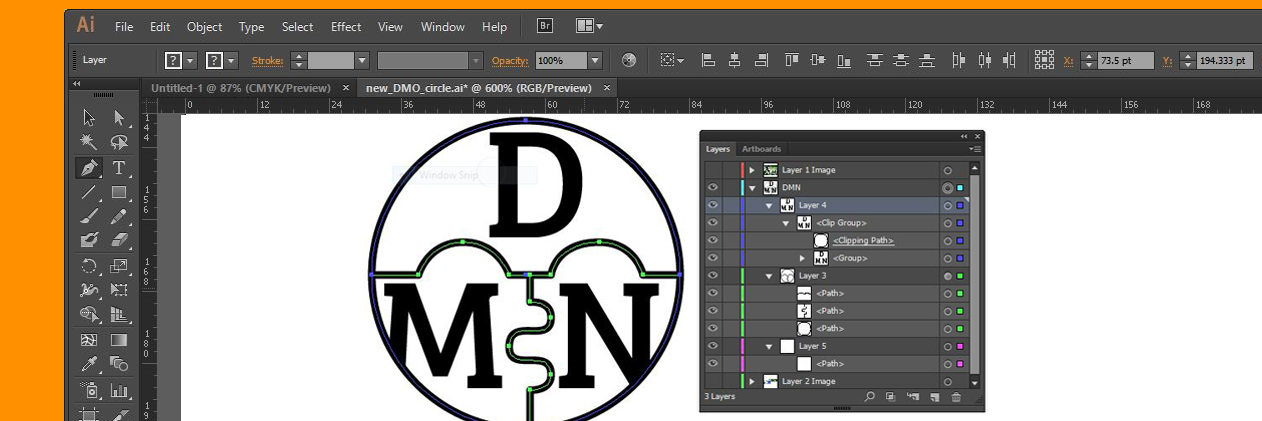Viewport: 1262px width, 421px height.
Task: Open the stroke weight dropdown
Action: click(x=362, y=60)
